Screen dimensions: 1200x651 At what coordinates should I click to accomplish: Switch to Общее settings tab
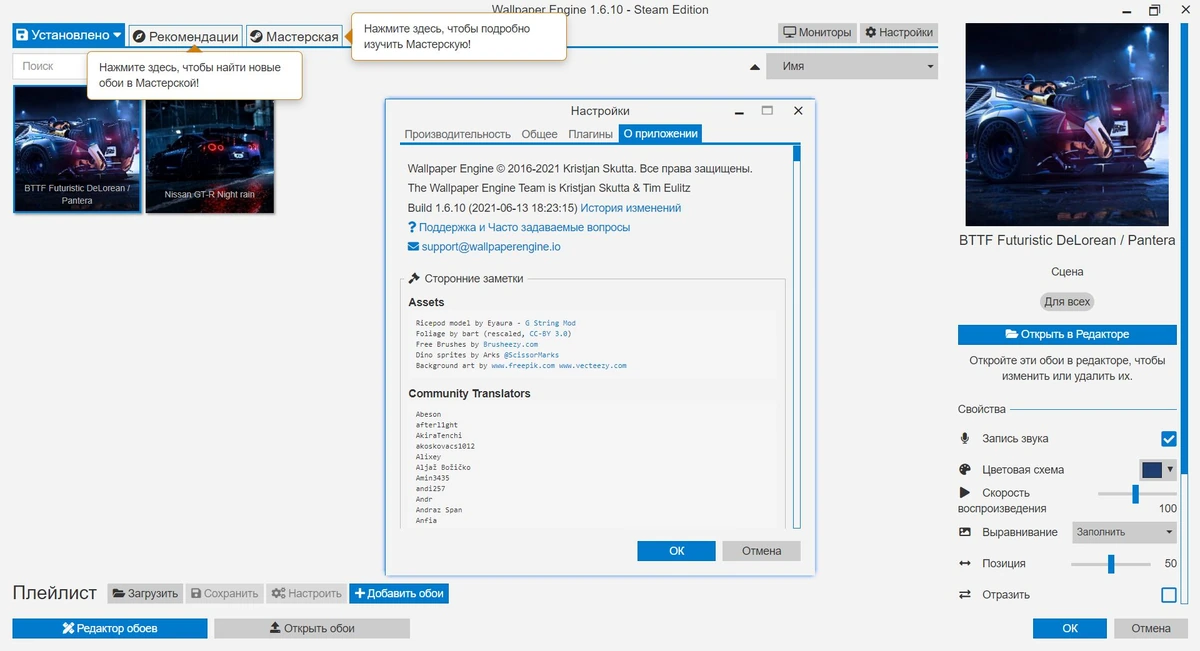tap(539, 134)
